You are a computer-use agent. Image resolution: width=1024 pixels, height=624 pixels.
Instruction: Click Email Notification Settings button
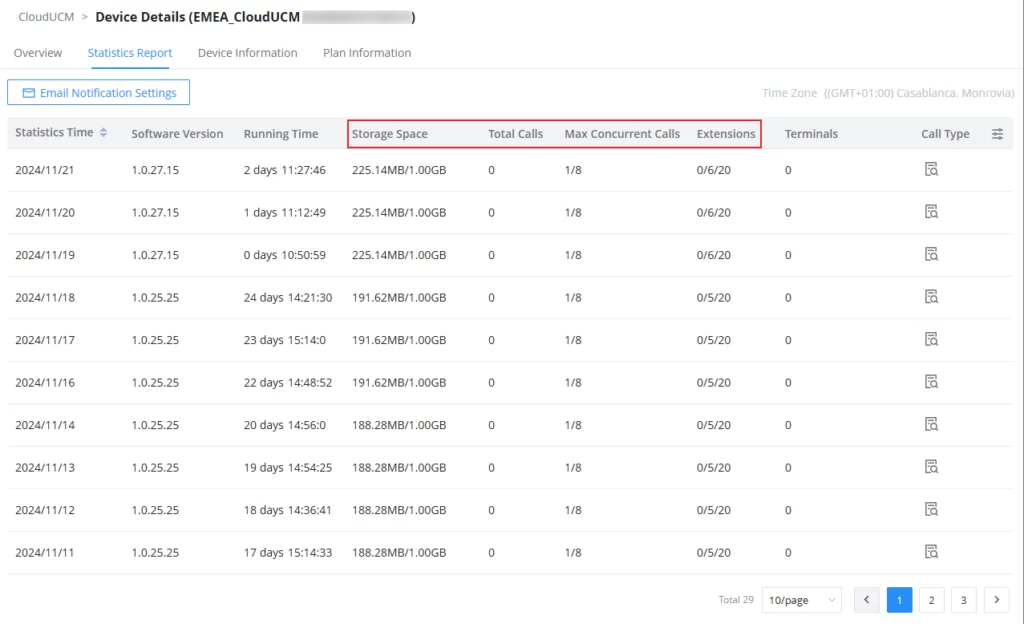click(99, 92)
